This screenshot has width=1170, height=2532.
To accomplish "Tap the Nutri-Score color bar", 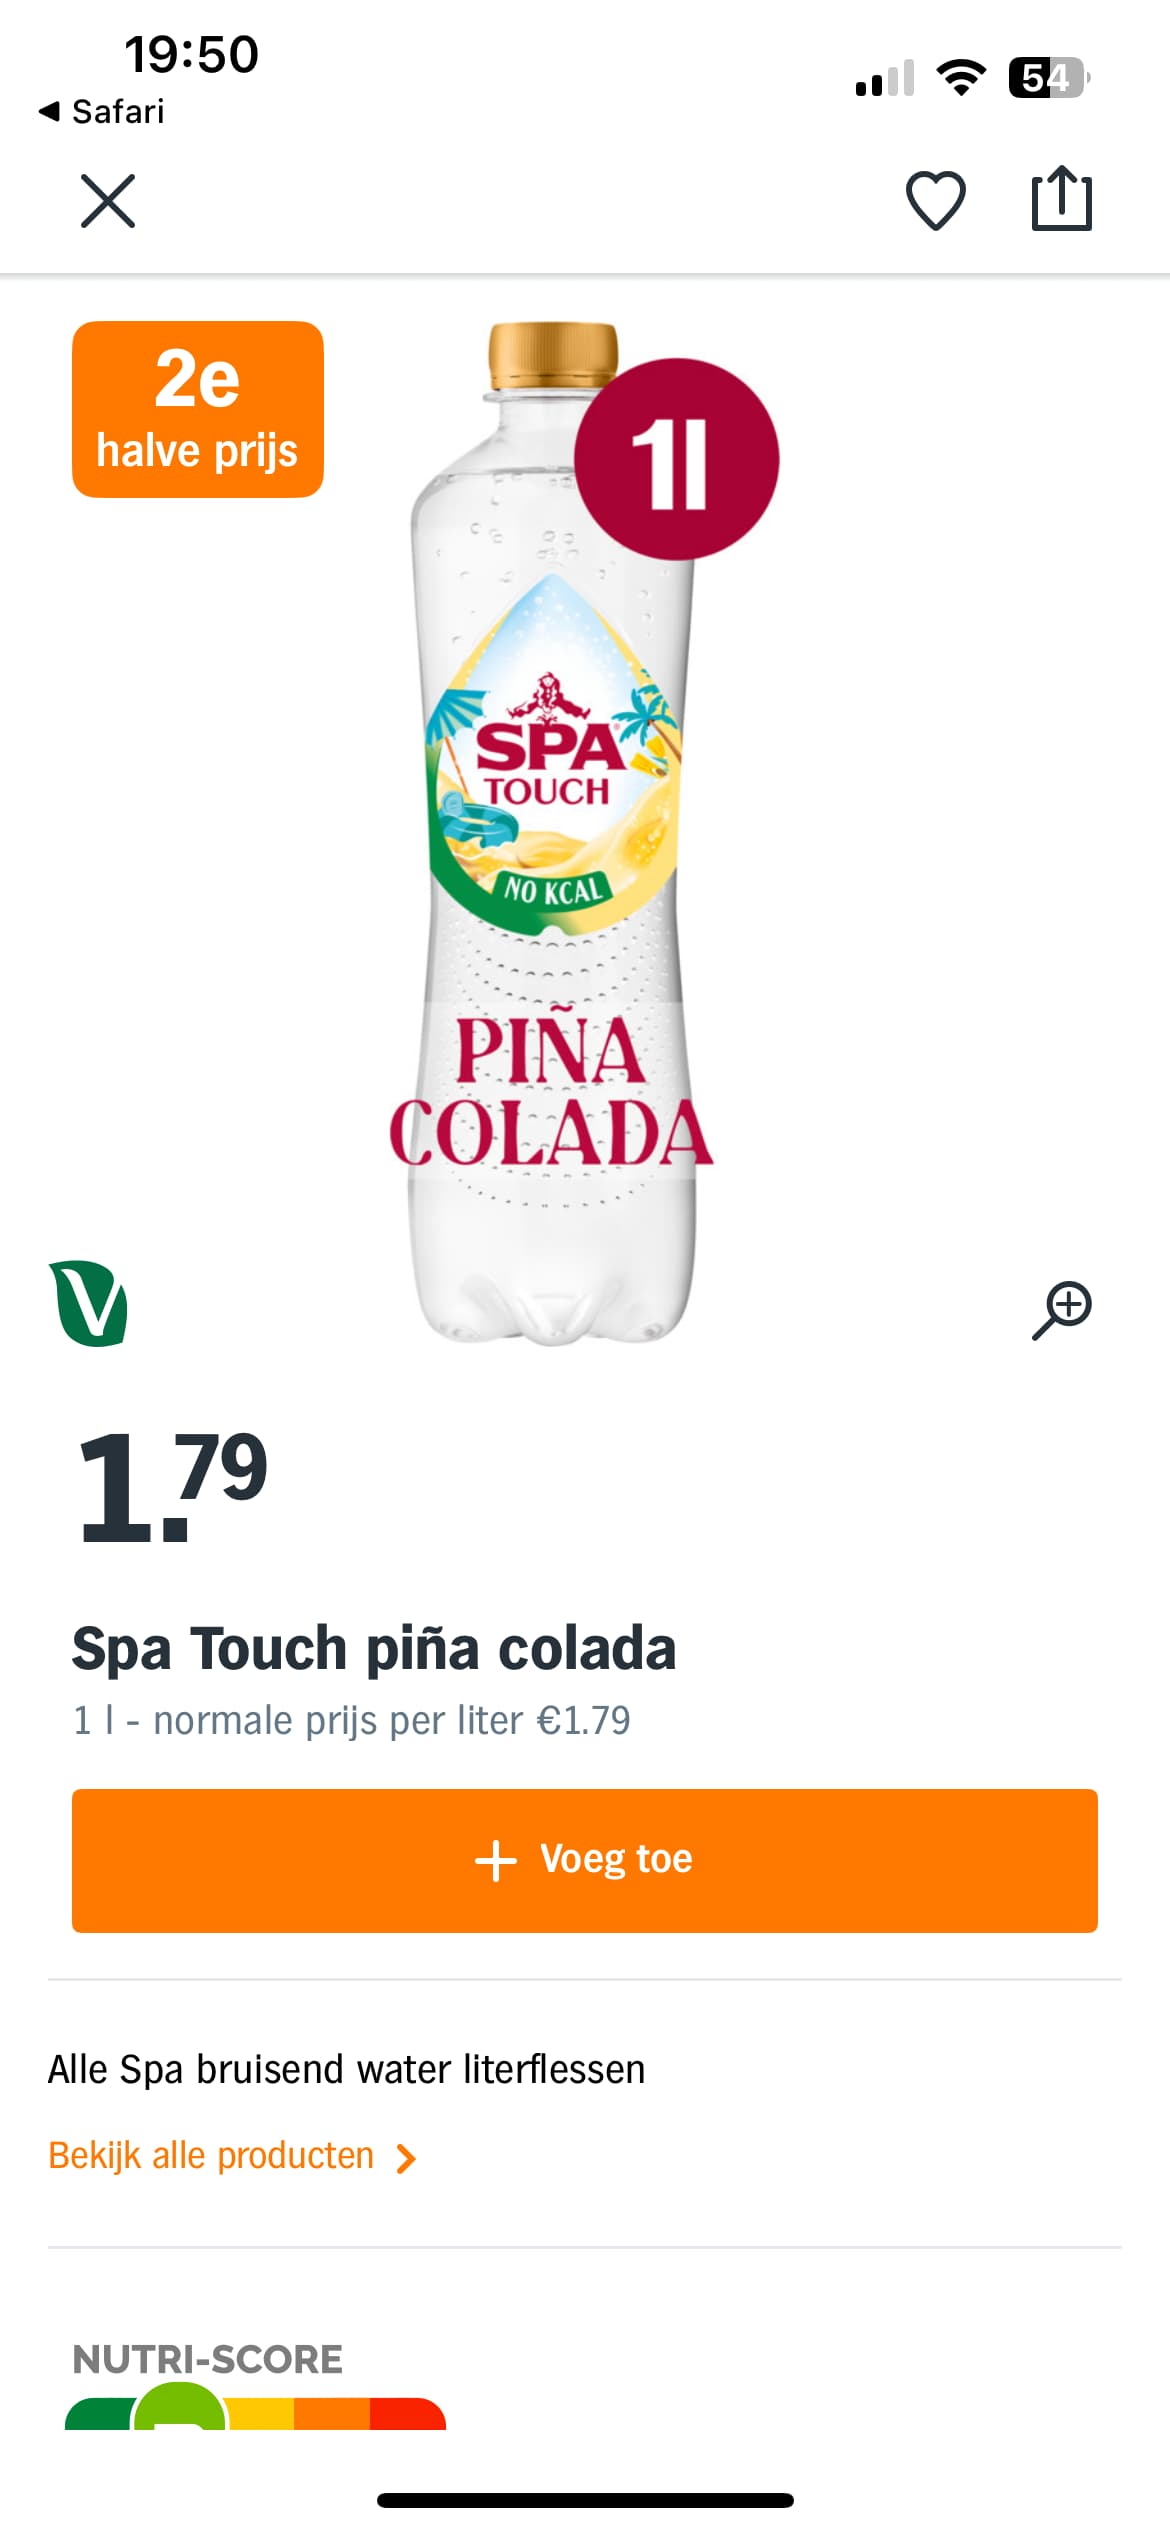I will point(255,2412).
